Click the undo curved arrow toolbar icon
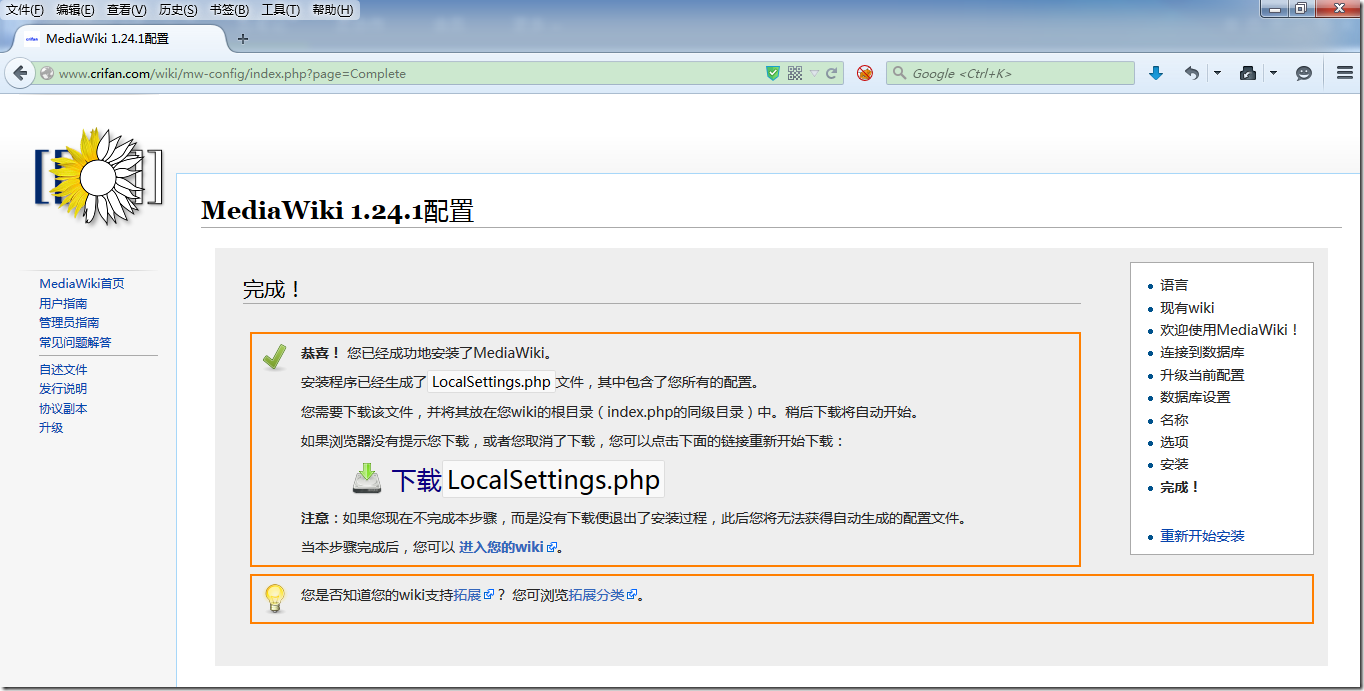 [1191, 73]
